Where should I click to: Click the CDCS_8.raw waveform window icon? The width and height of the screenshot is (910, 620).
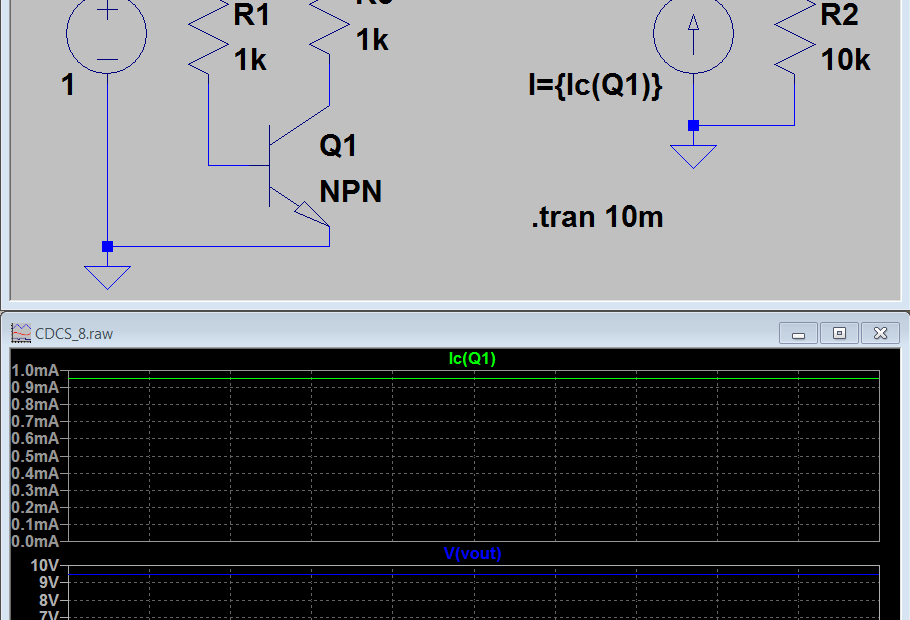pos(21,333)
